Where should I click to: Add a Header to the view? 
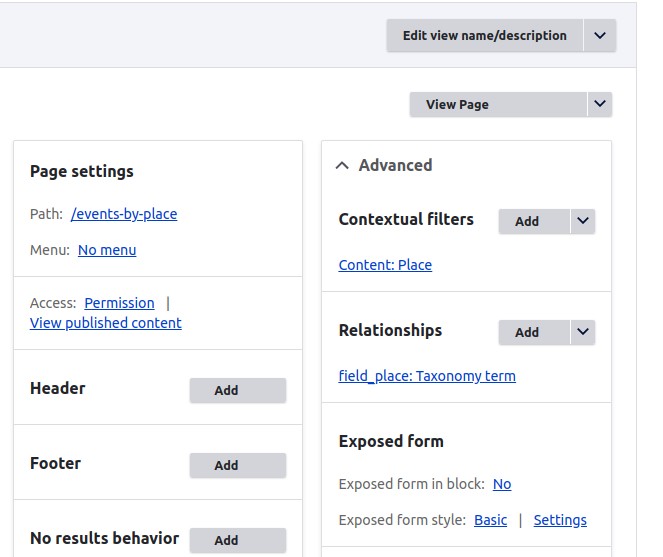coord(238,391)
